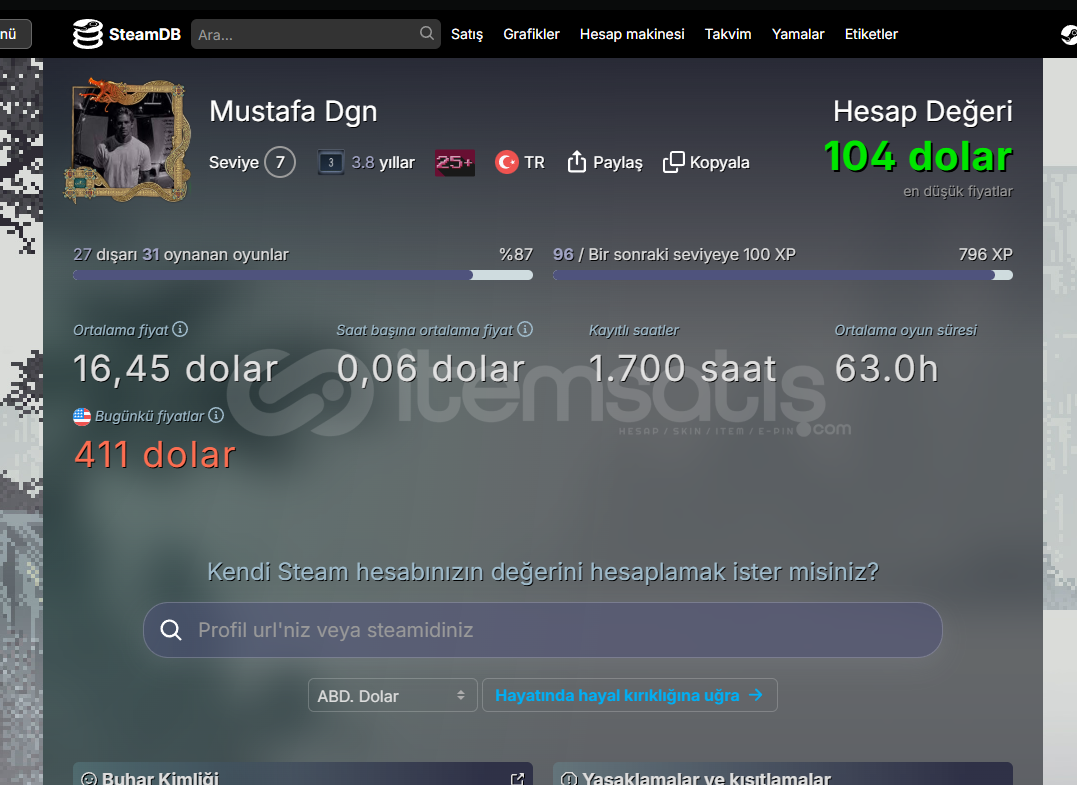Click the level 7 circle badge
This screenshot has width=1077, height=785.
pyautogui.click(x=280, y=162)
